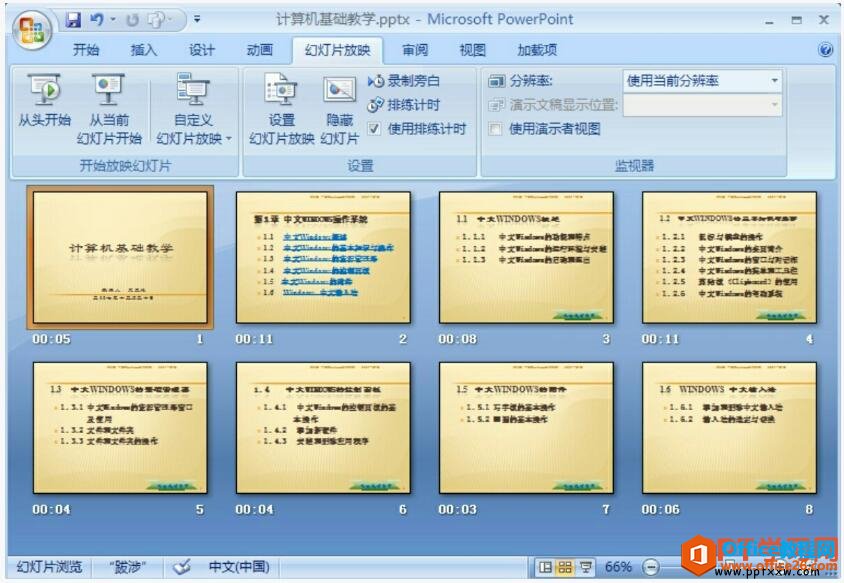The width and height of the screenshot is (844, 583).
Task: Start slideshow from beginning (从头开始)
Action: (x=45, y=101)
